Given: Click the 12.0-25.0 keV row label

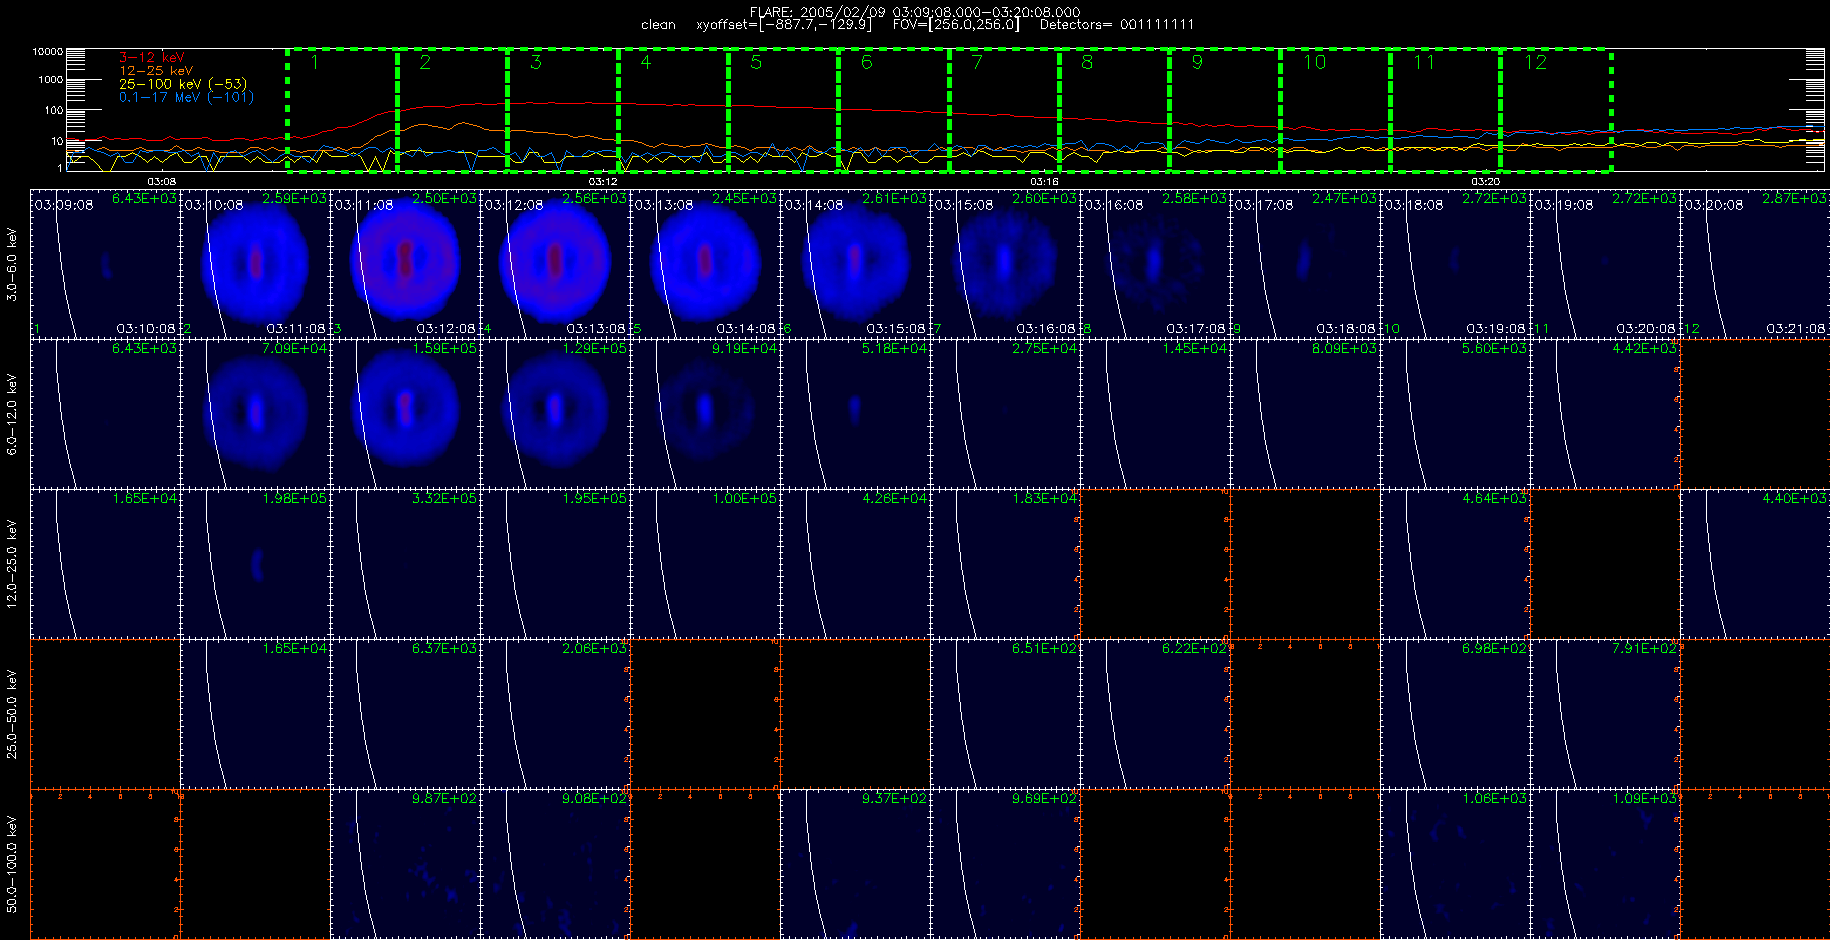Looking at the screenshot, I should tap(12, 564).
